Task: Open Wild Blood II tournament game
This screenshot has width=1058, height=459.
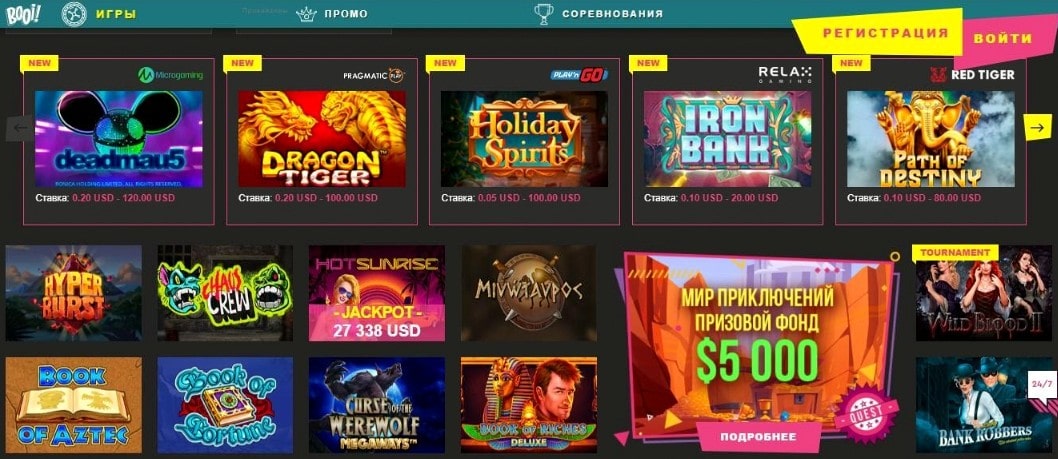Action: 984,293
